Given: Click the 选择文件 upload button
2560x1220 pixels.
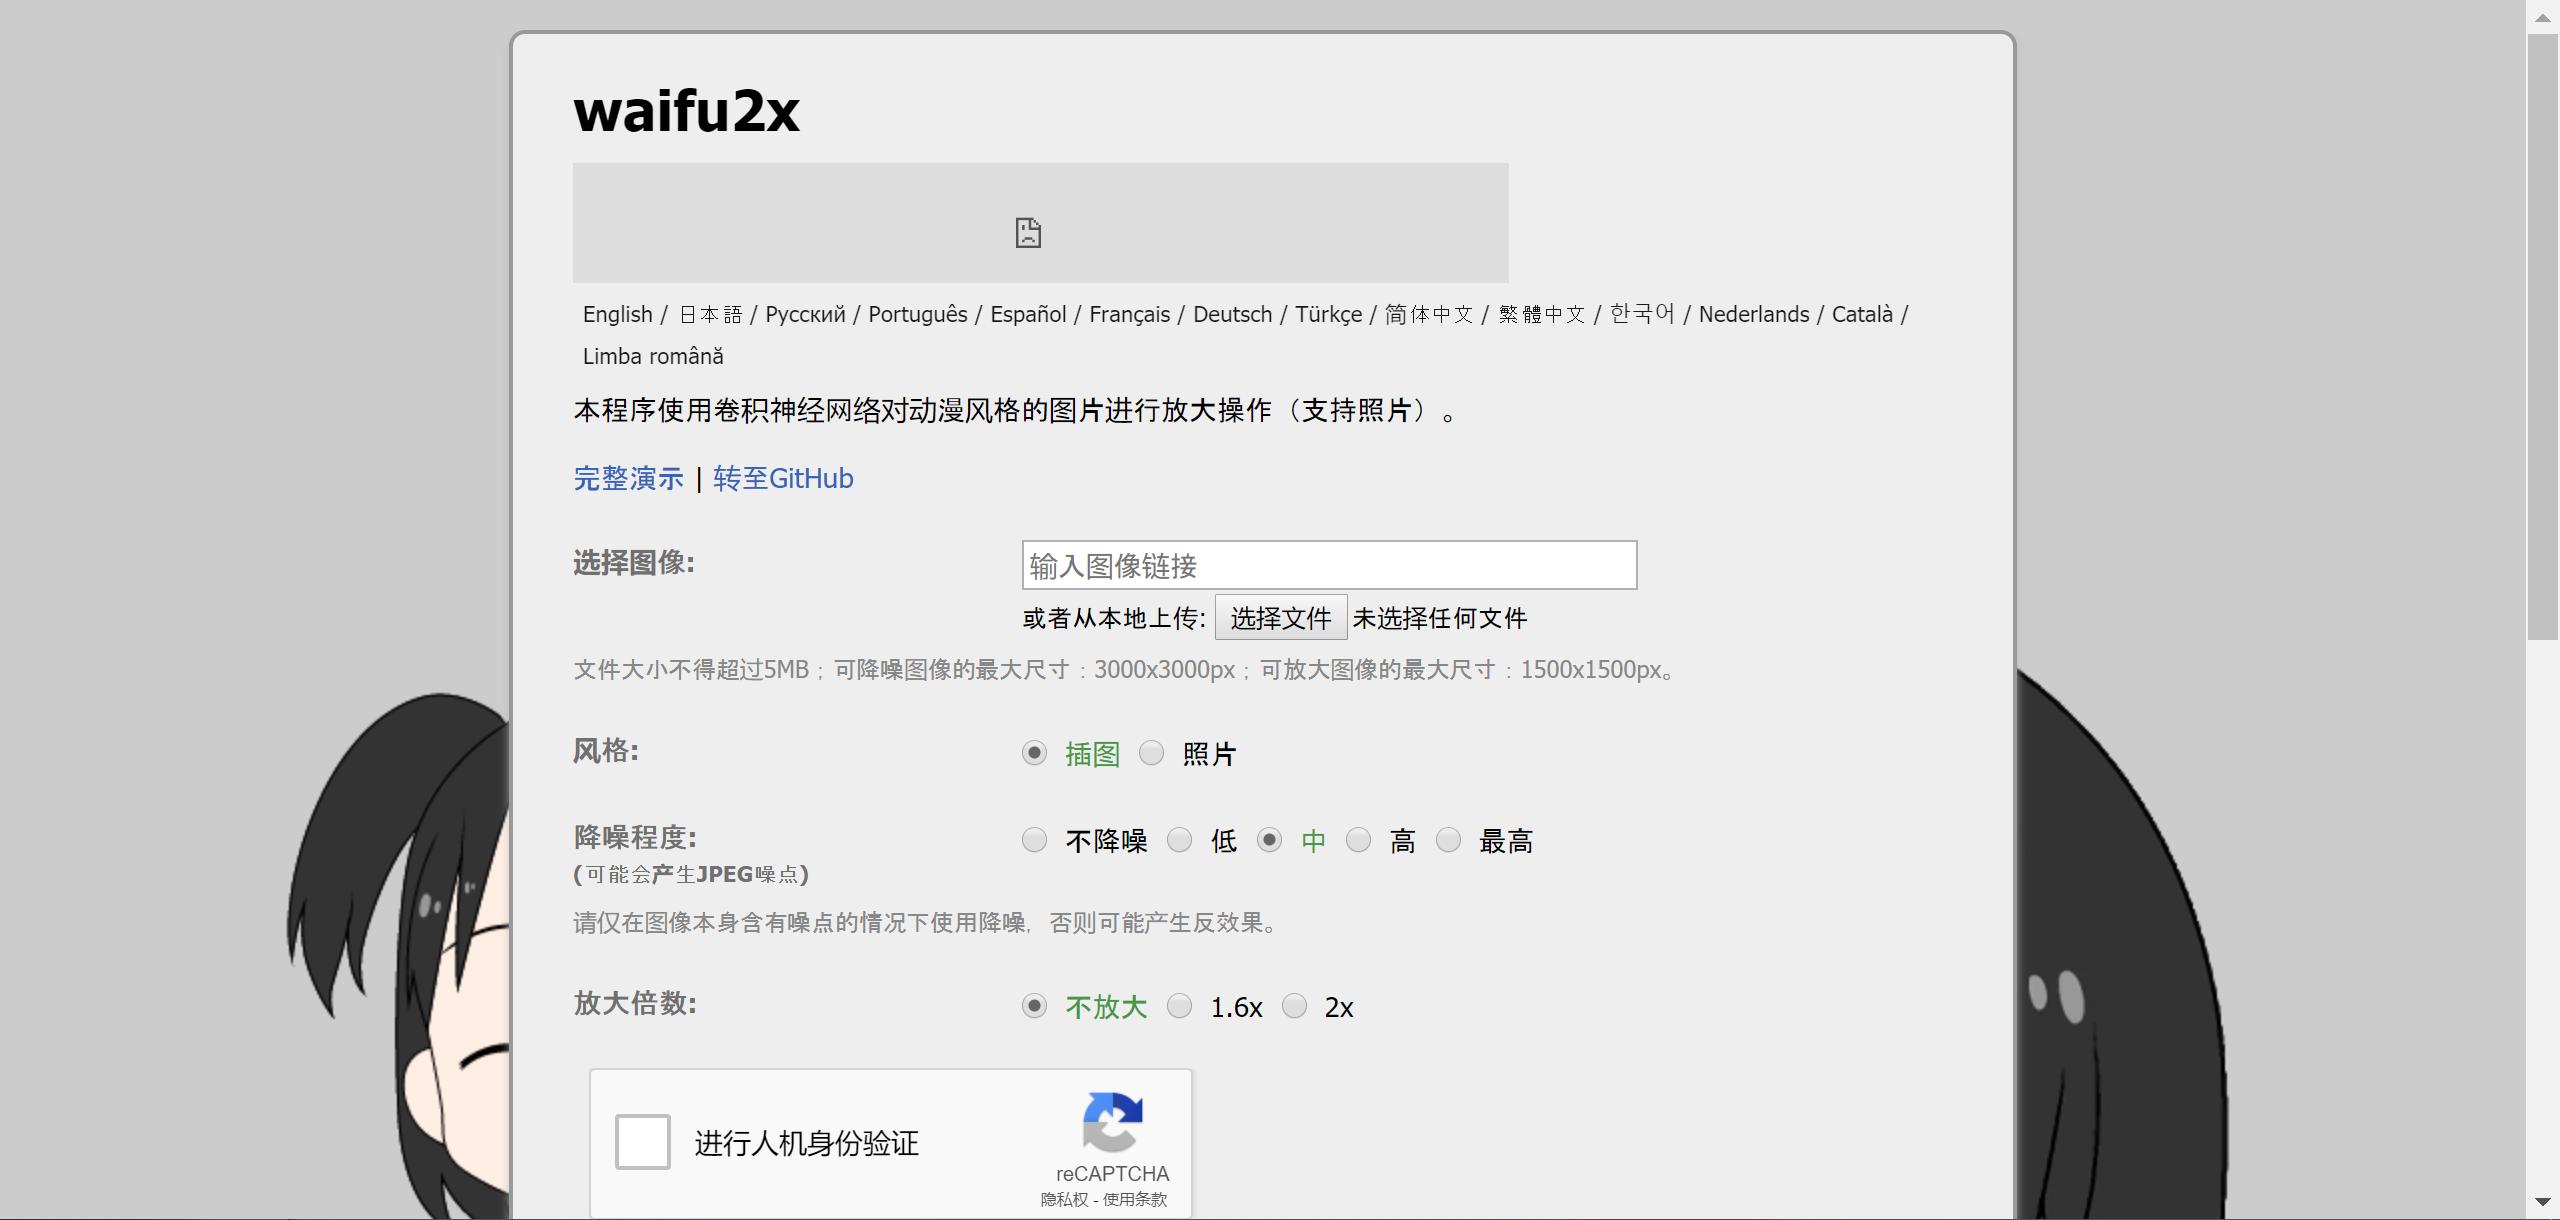Looking at the screenshot, I should 1281,617.
